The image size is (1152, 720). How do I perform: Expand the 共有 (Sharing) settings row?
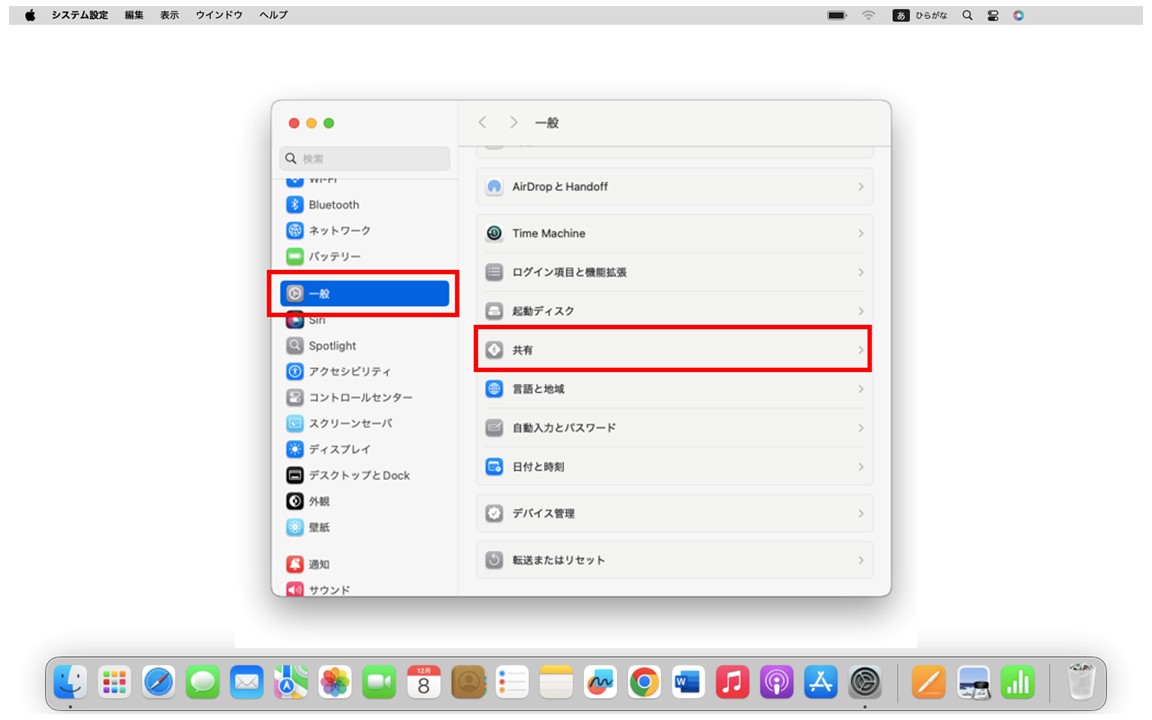coord(673,349)
